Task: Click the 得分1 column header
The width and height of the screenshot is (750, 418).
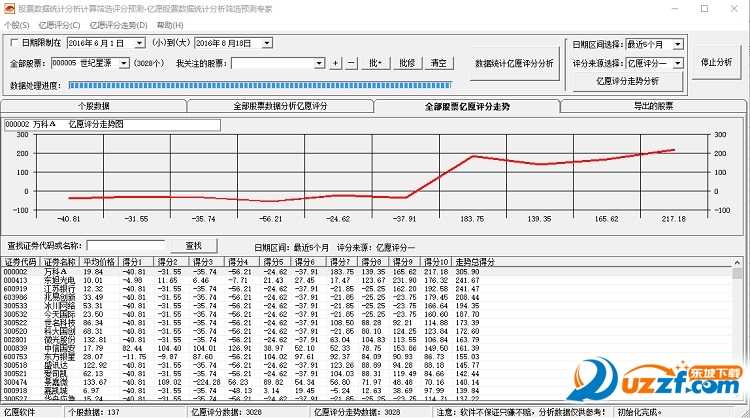Action: pyautogui.click(x=136, y=262)
